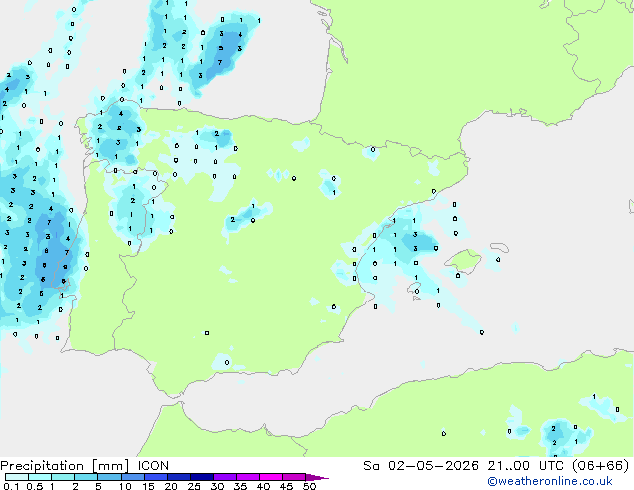Click the 15–20 mm legend color swatch

click(x=156, y=477)
